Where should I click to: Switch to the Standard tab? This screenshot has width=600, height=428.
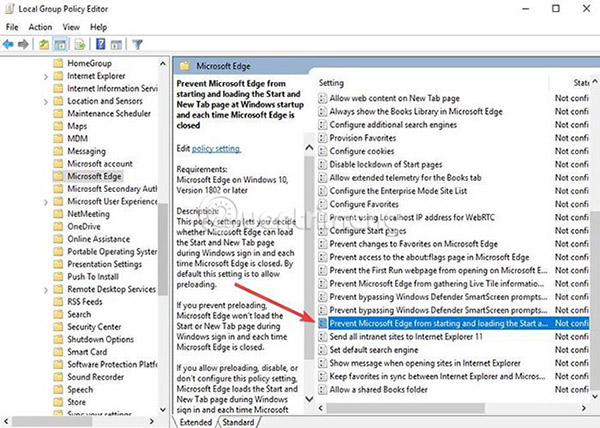pyautogui.click(x=238, y=421)
